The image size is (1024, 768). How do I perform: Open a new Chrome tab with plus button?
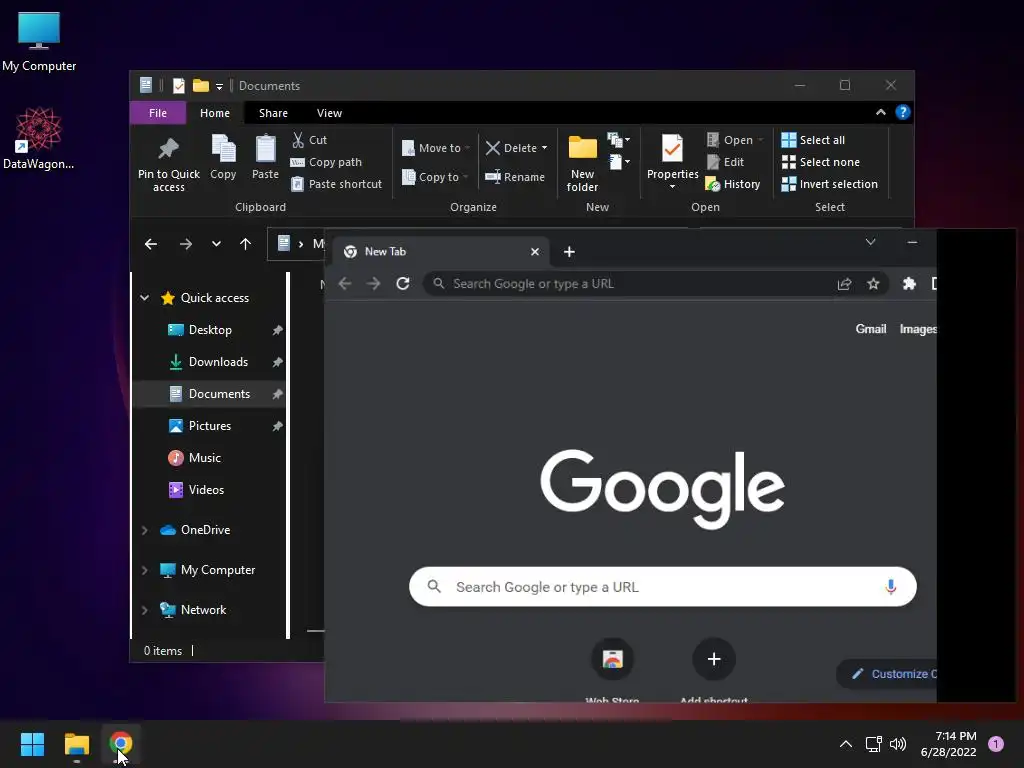[x=569, y=251]
